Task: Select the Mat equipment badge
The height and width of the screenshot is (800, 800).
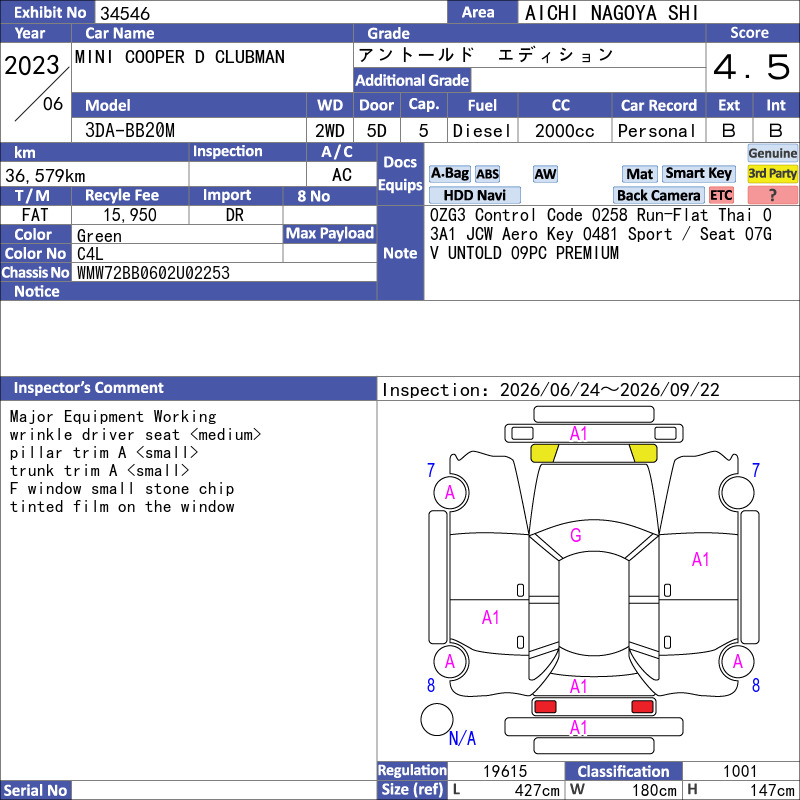Action: 640,174
